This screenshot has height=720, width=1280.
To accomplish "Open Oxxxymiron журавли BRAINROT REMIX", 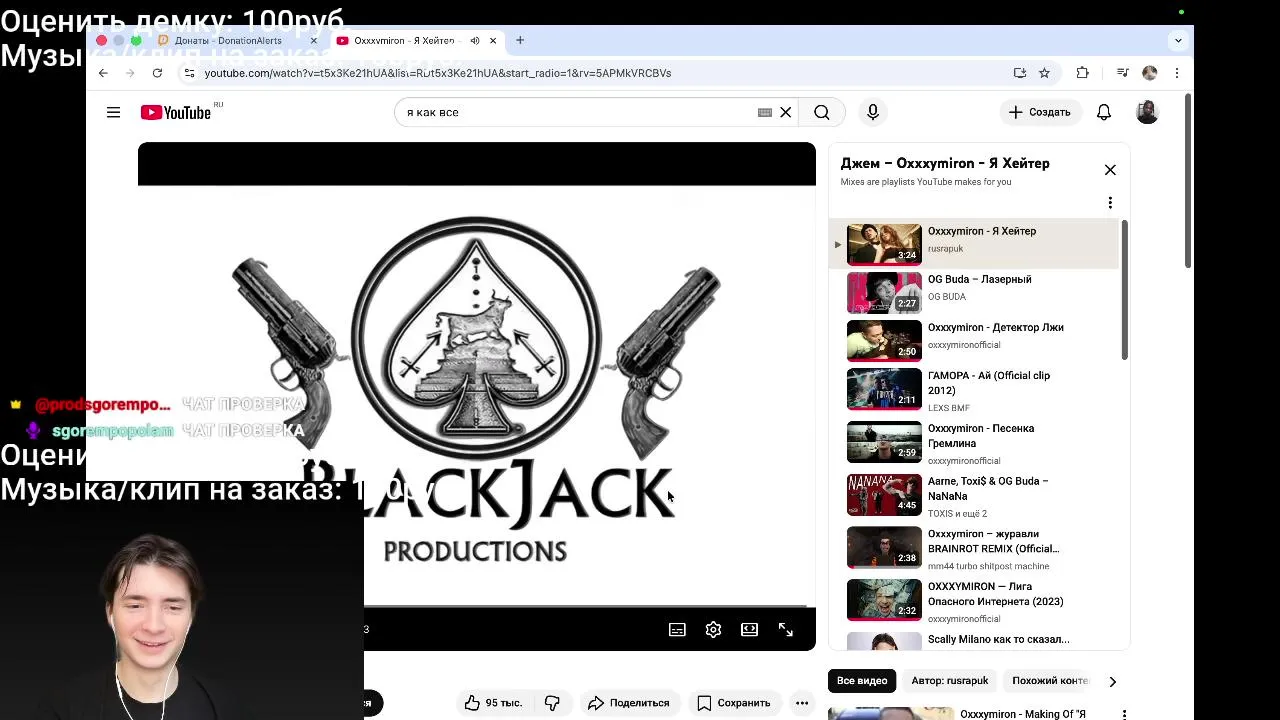I will [973, 548].
